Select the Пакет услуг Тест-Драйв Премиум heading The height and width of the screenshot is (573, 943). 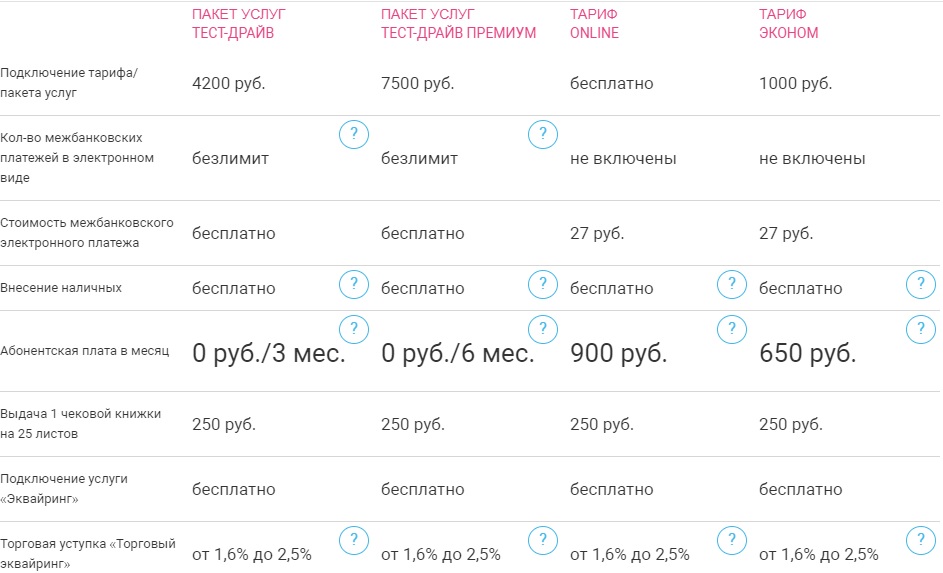(x=458, y=24)
